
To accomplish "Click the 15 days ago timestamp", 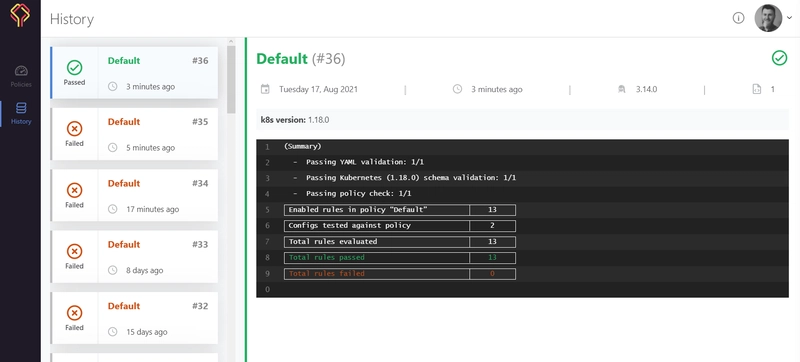I will pos(146,332).
